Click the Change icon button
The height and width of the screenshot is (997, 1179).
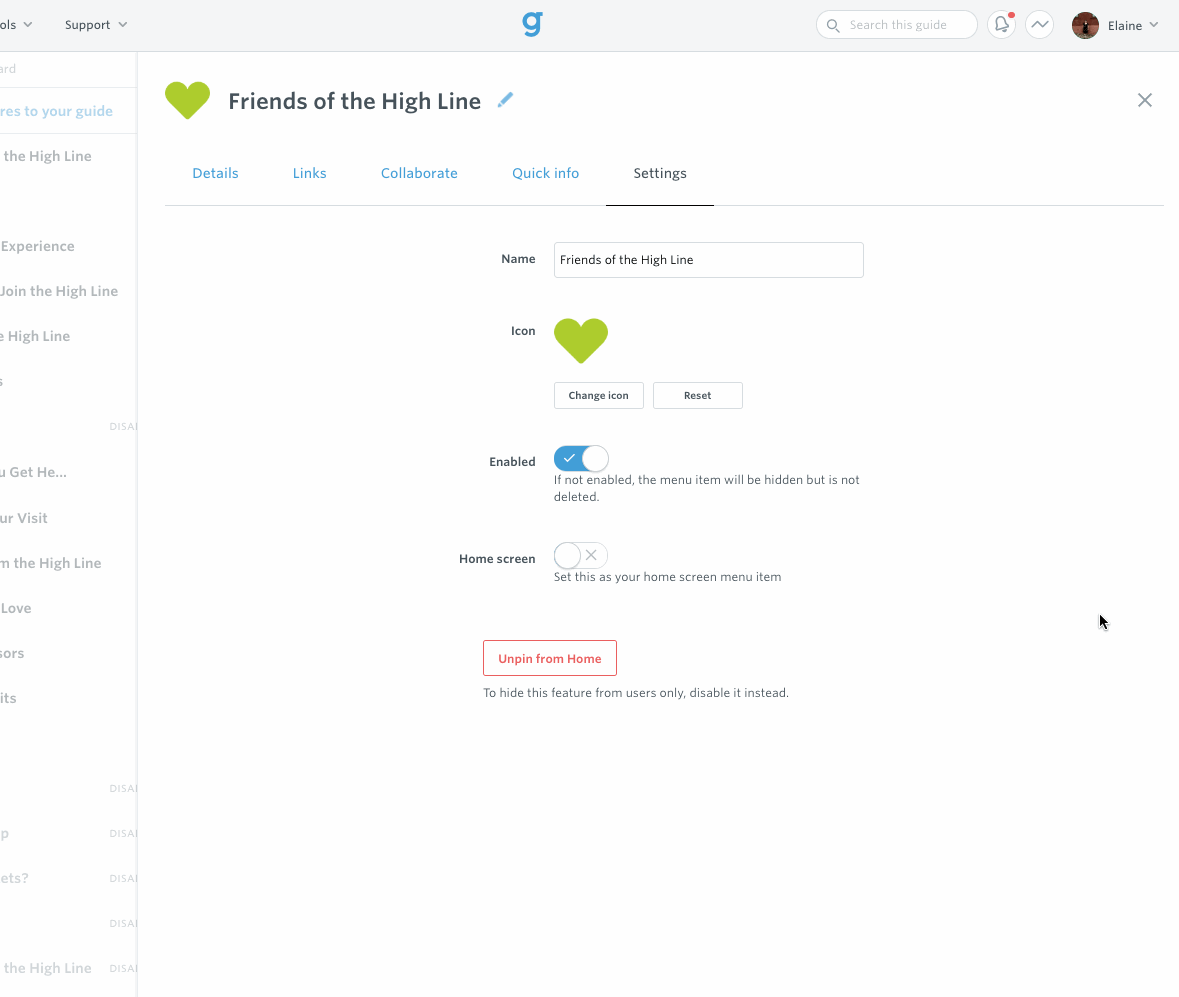tap(599, 395)
